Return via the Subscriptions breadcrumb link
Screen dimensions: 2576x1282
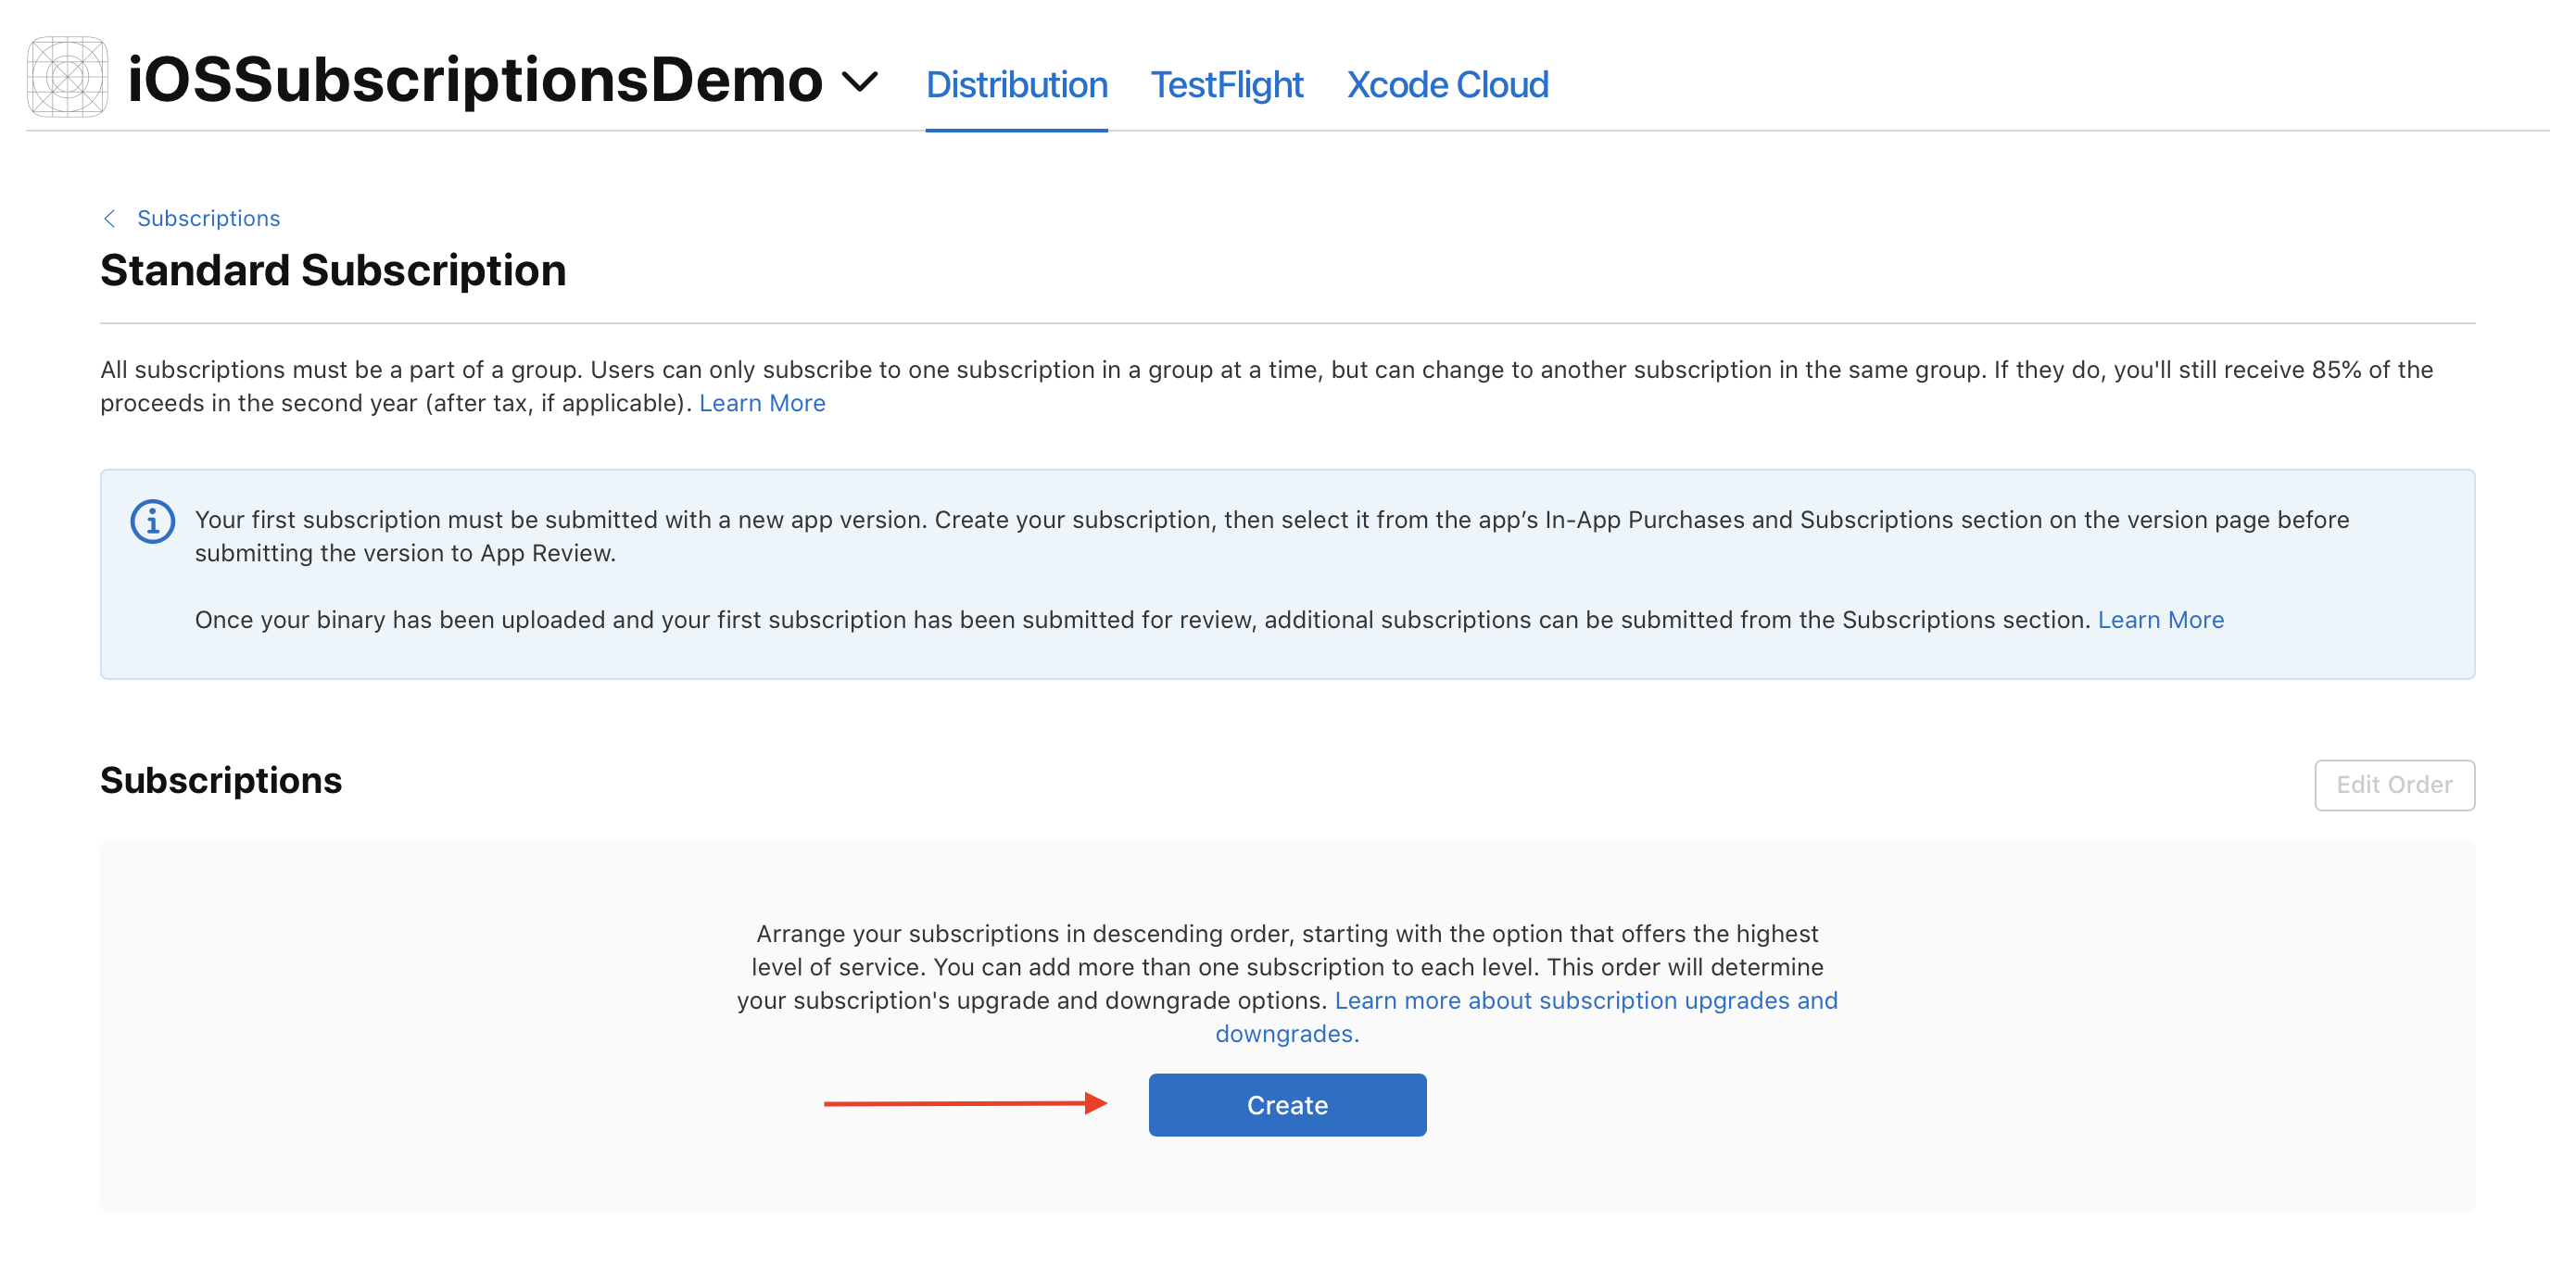(208, 218)
